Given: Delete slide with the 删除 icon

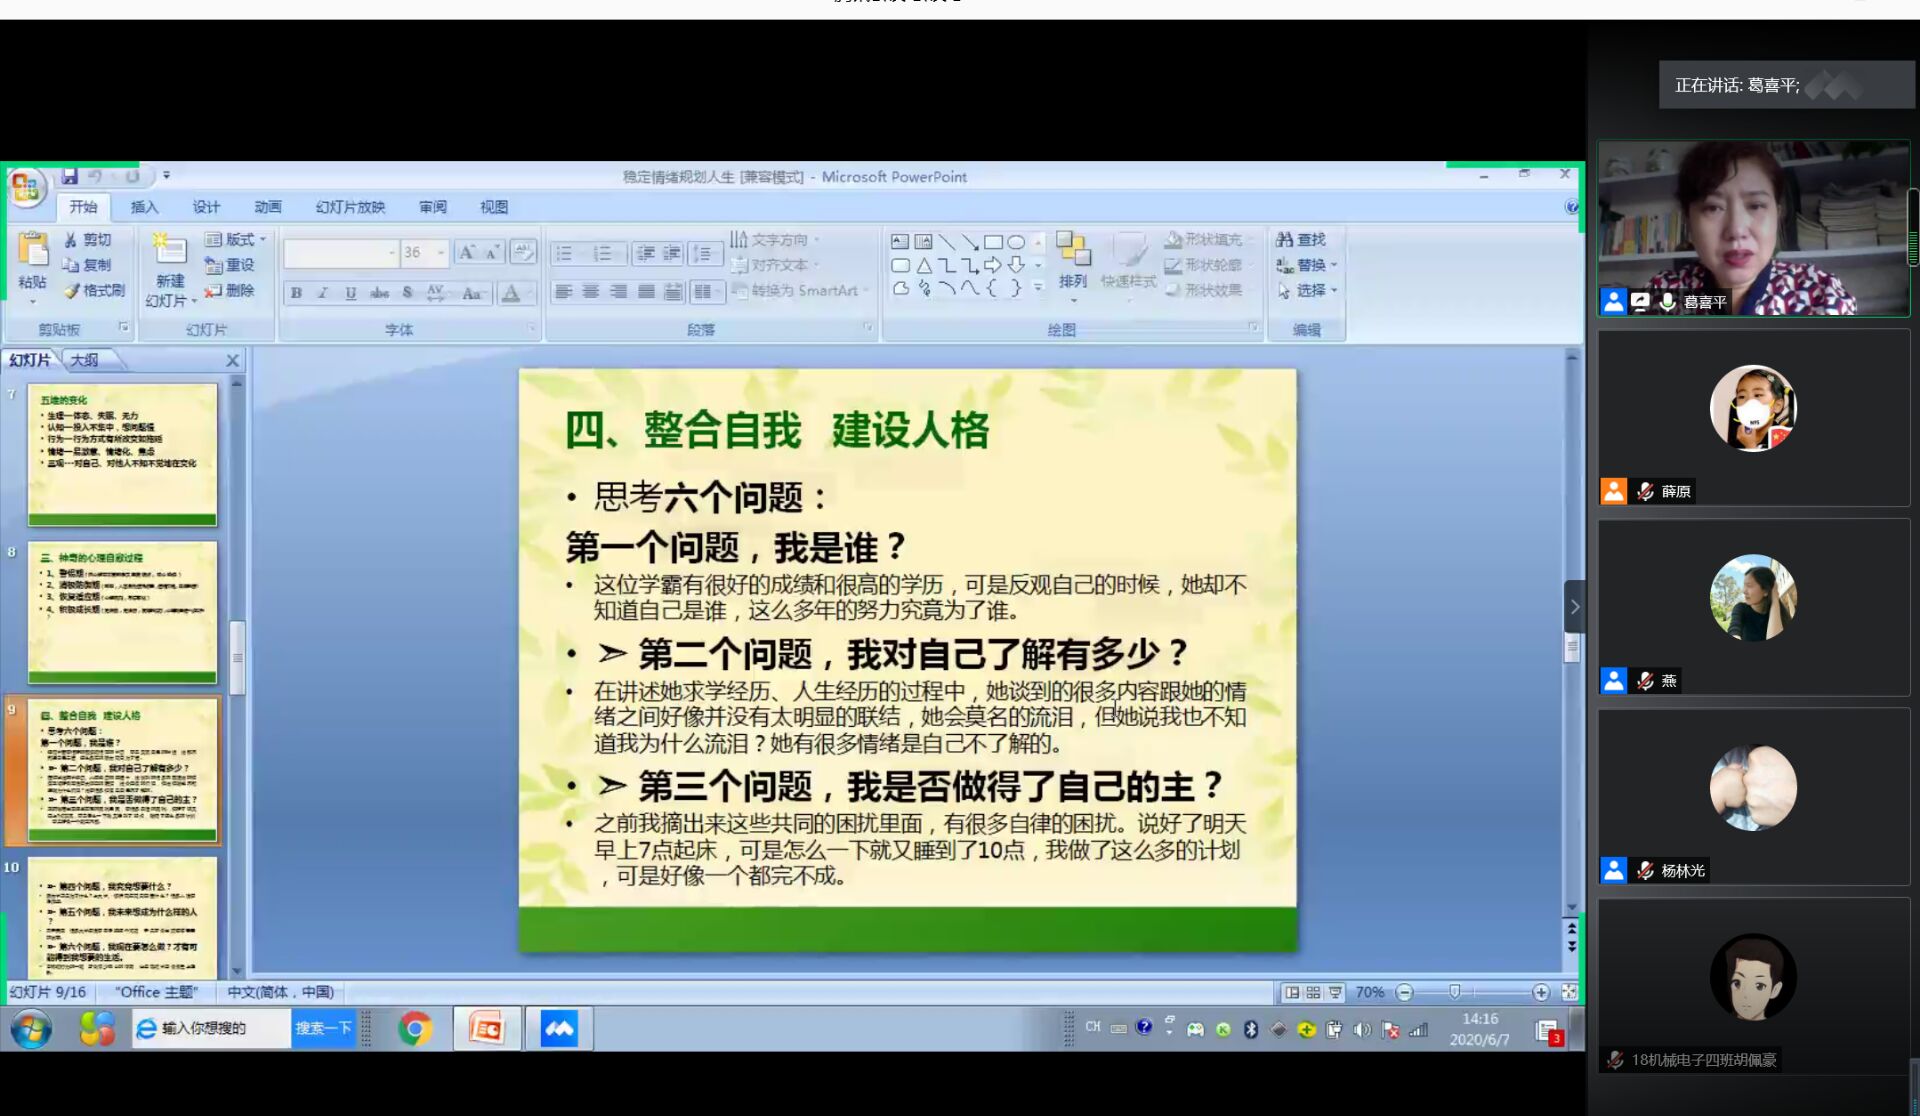Looking at the screenshot, I should click(230, 291).
